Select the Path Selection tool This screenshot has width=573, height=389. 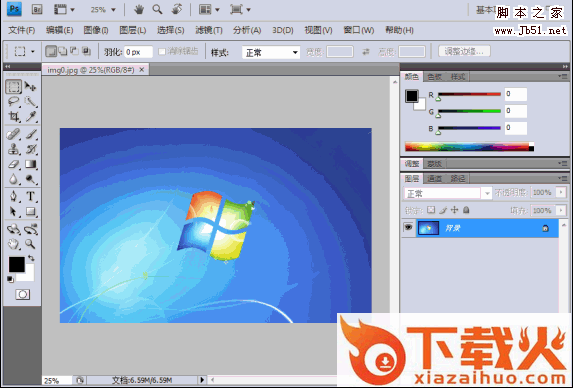tap(14, 211)
